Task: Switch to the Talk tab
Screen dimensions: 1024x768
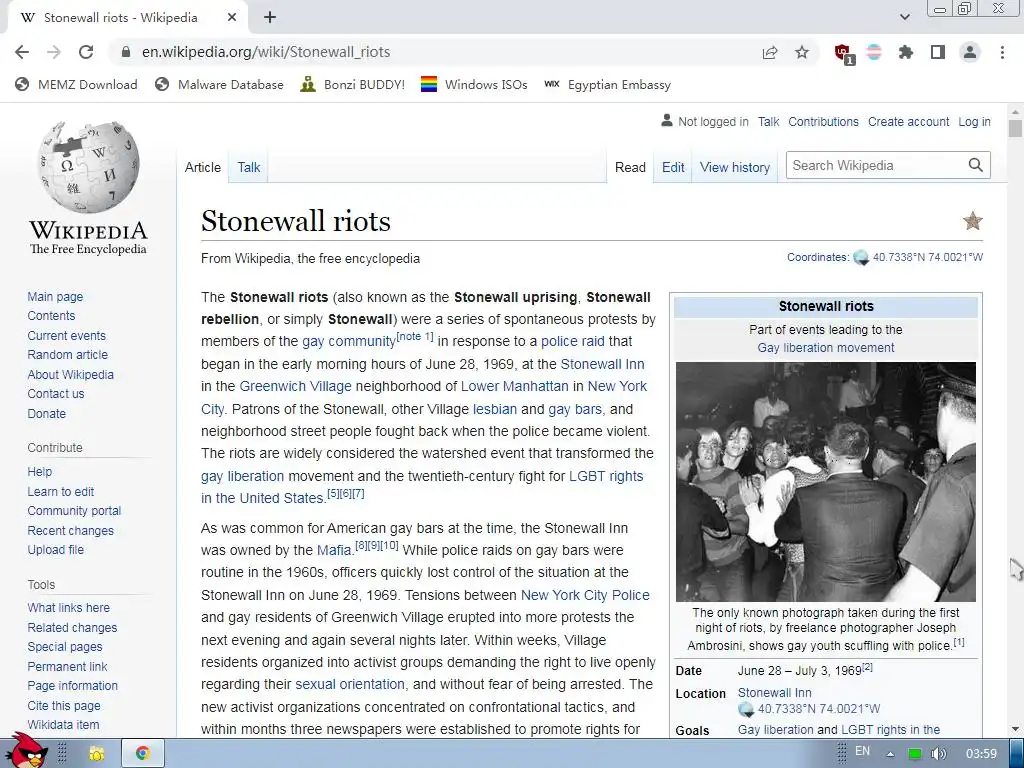Action: point(249,167)
